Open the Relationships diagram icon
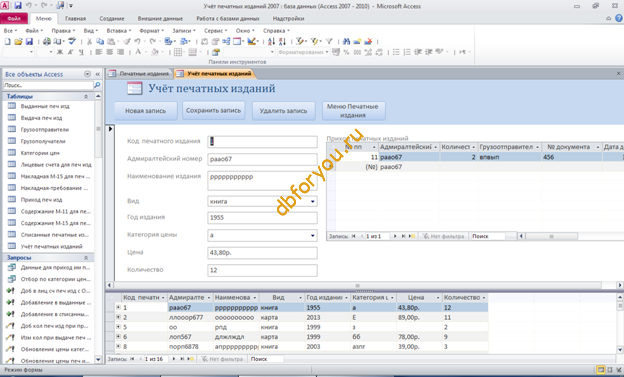The image size is (624, 377). pos(226,41)
